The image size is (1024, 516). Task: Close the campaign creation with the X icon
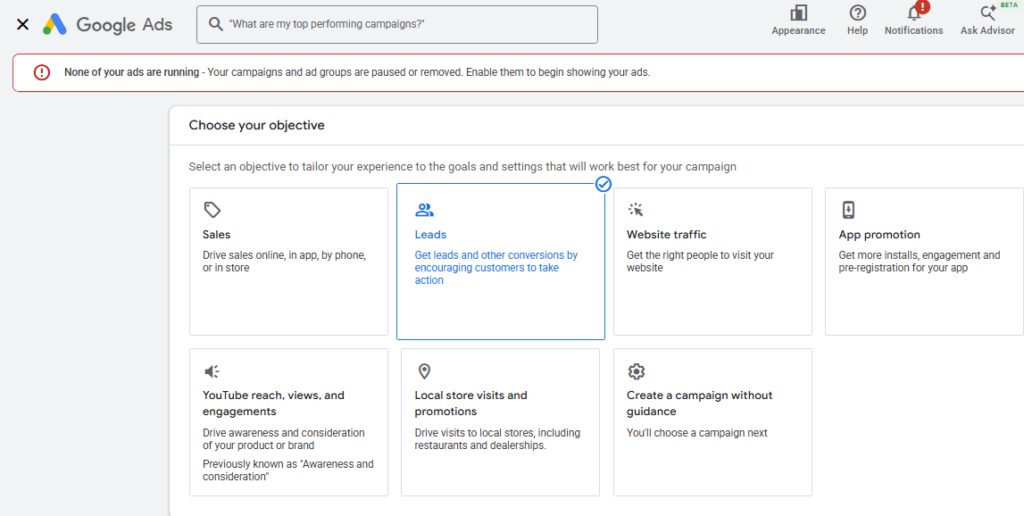[x=22, y=25]
